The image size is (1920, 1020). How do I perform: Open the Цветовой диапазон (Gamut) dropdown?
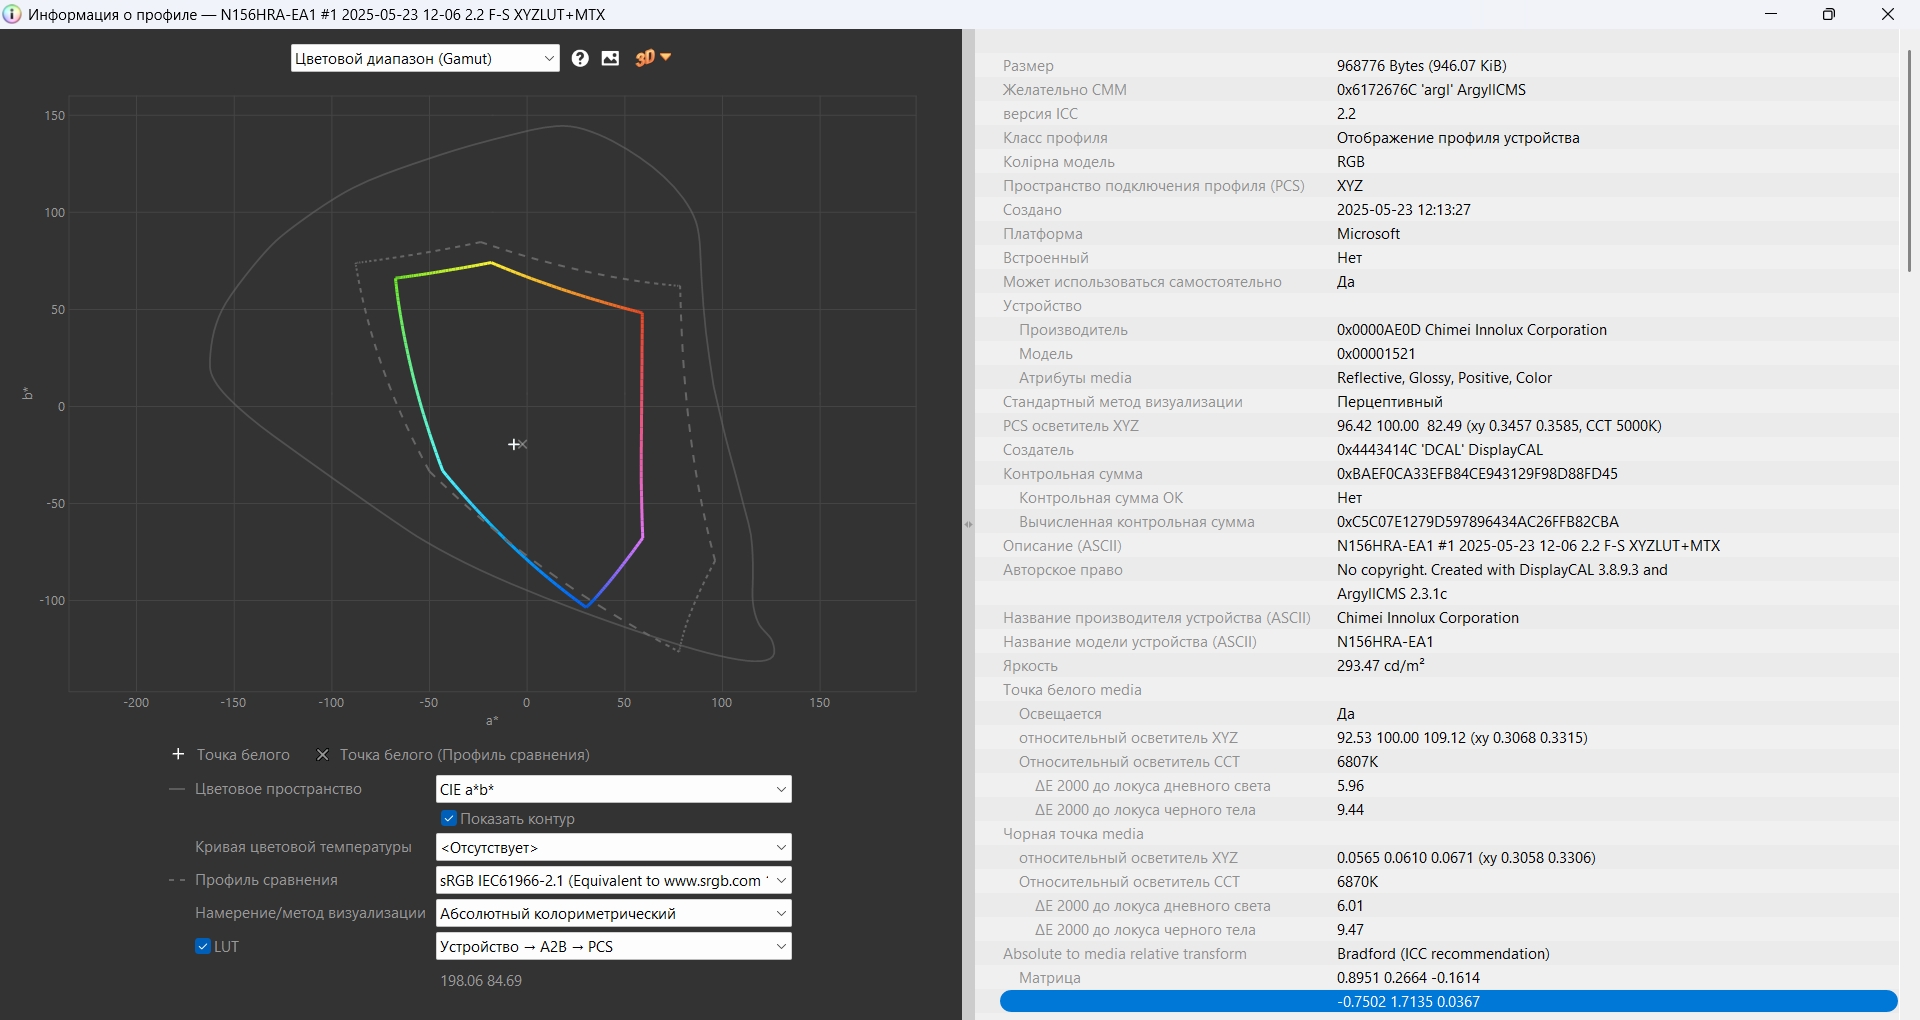[425, 58]
